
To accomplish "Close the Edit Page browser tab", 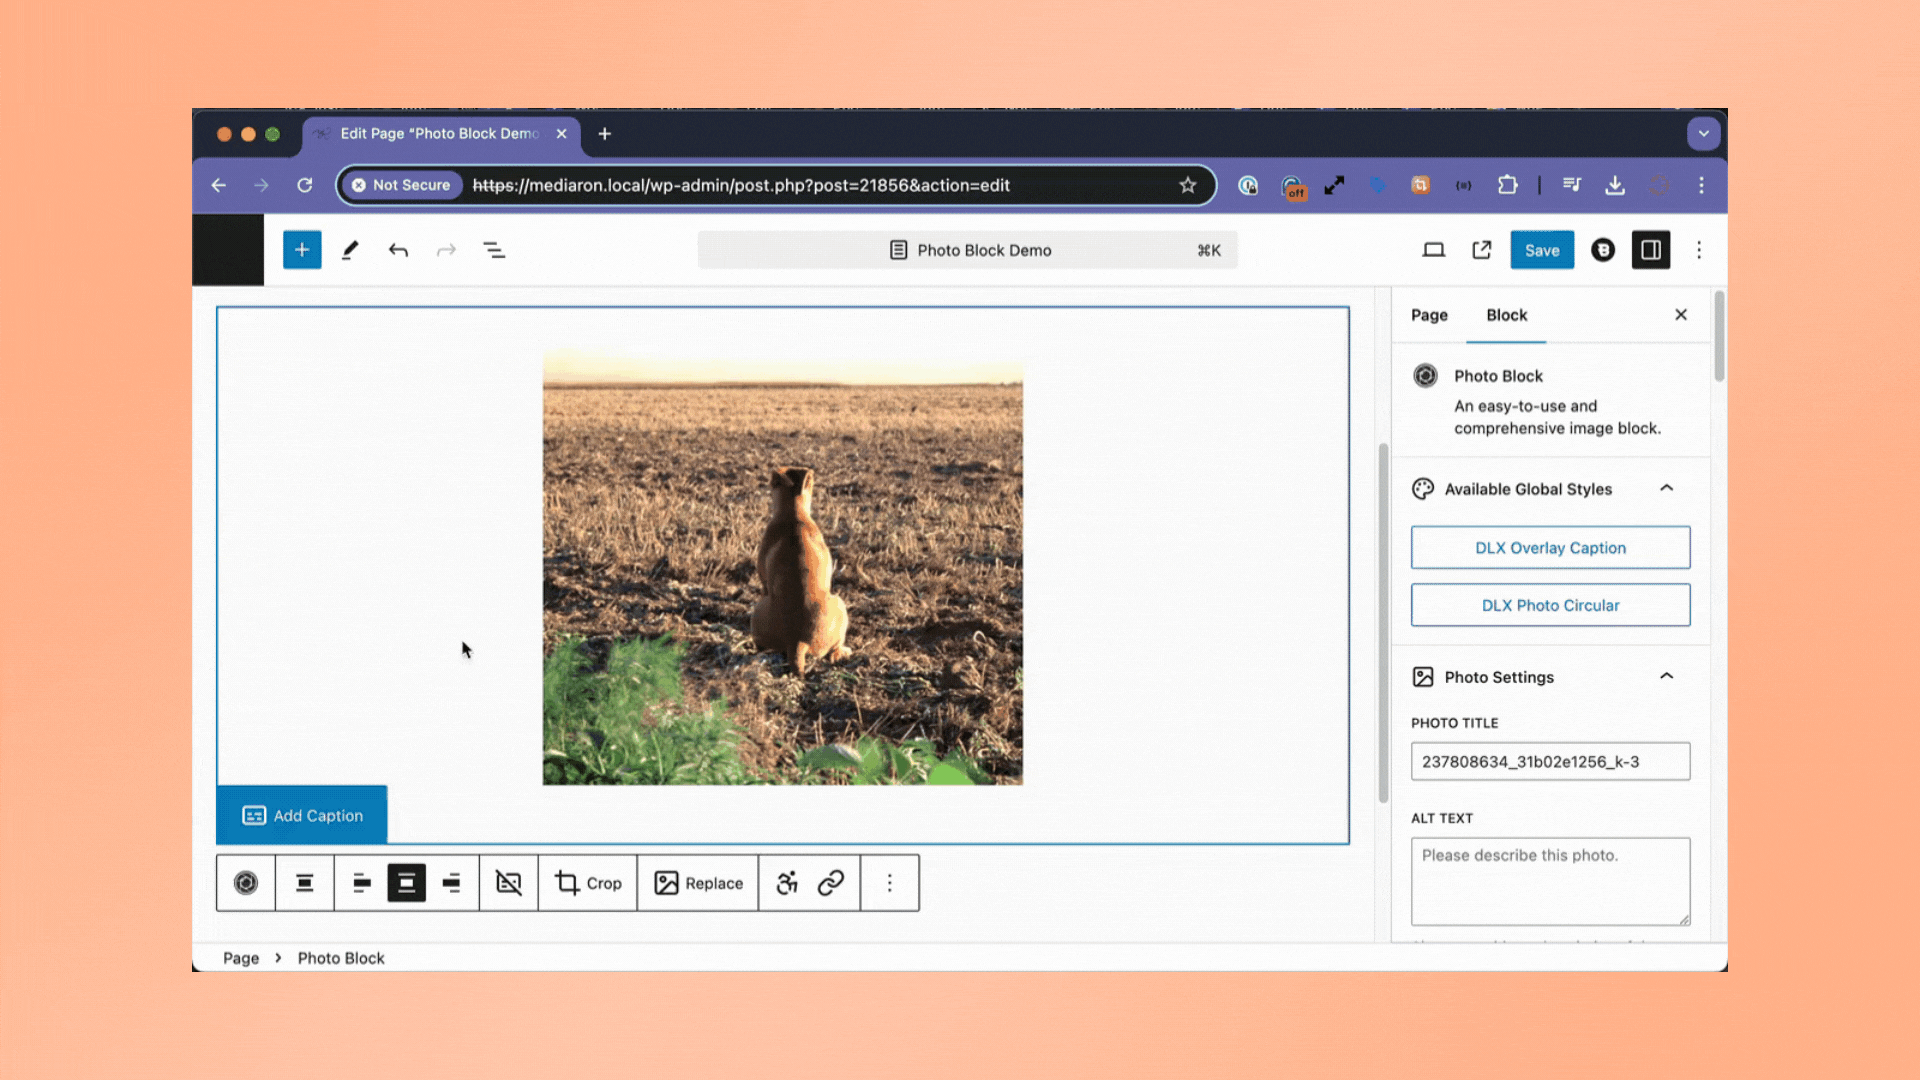I will [562, 134].
